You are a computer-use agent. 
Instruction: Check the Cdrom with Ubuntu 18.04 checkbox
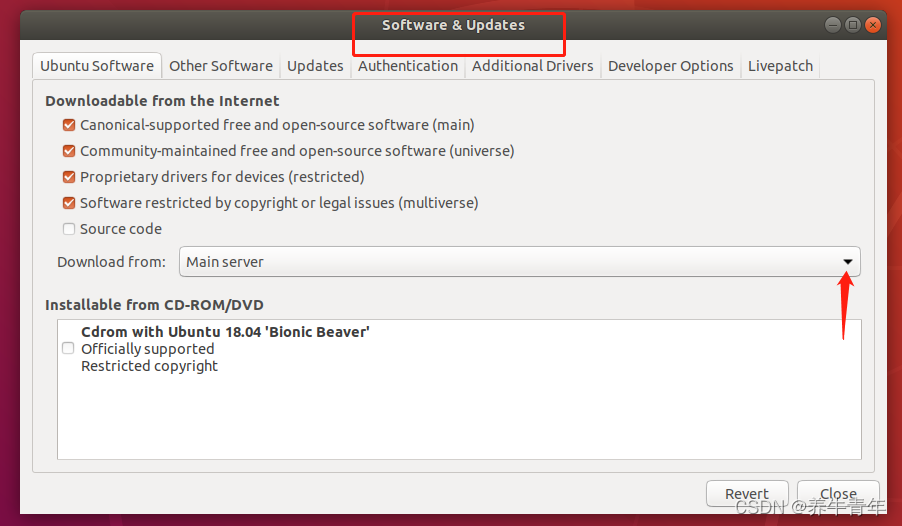pos(68,348)
